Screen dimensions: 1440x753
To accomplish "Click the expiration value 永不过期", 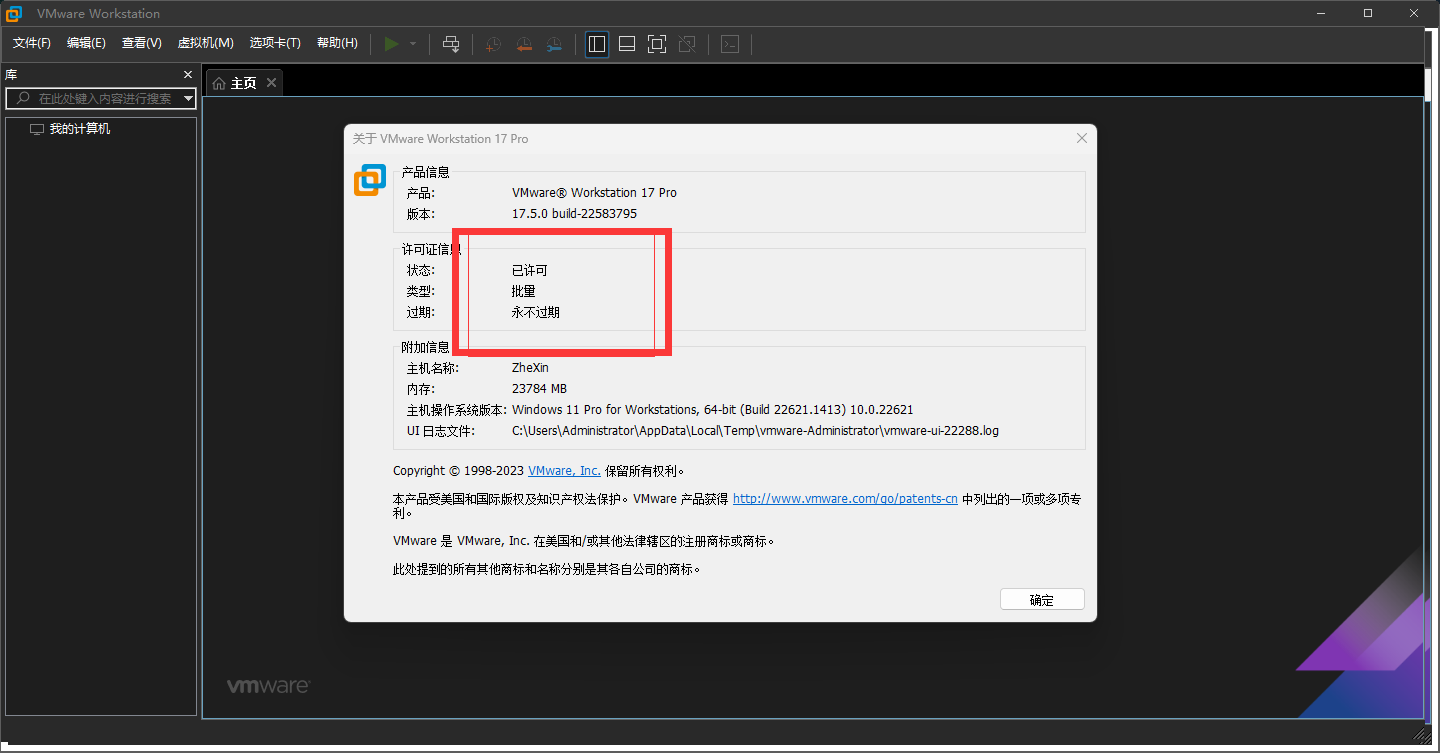I will [535, 313].
